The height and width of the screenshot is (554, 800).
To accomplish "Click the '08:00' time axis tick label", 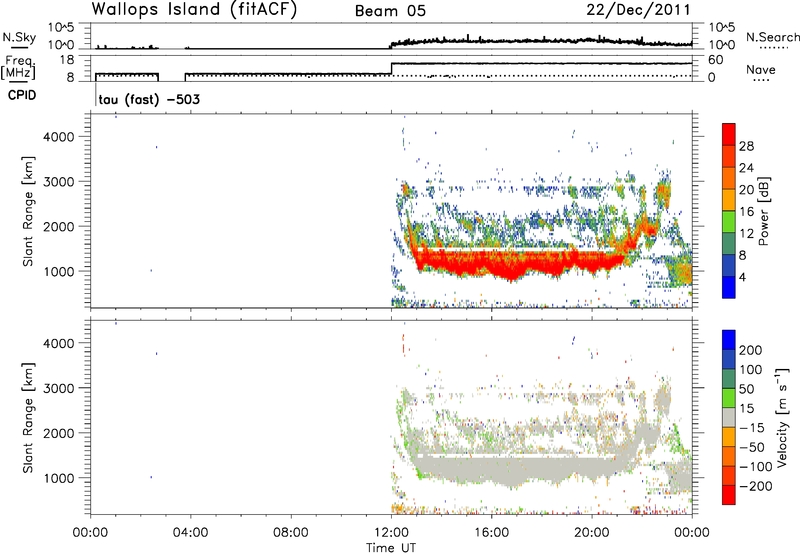I will (291, 533).
